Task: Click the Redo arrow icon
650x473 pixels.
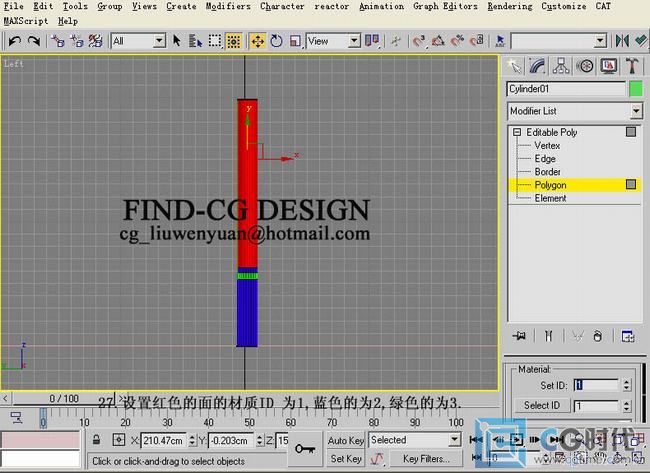Action: pyautogui.click(x=34, y=41)
